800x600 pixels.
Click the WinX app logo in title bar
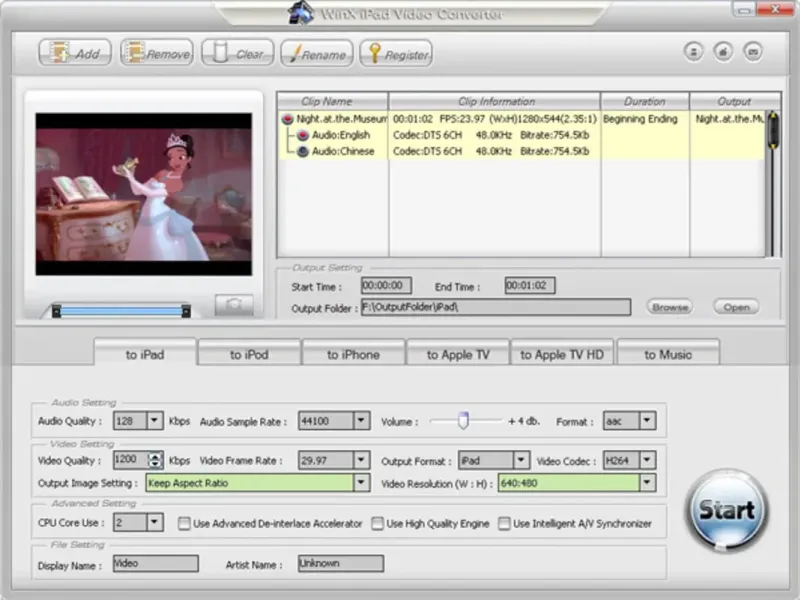301,13
